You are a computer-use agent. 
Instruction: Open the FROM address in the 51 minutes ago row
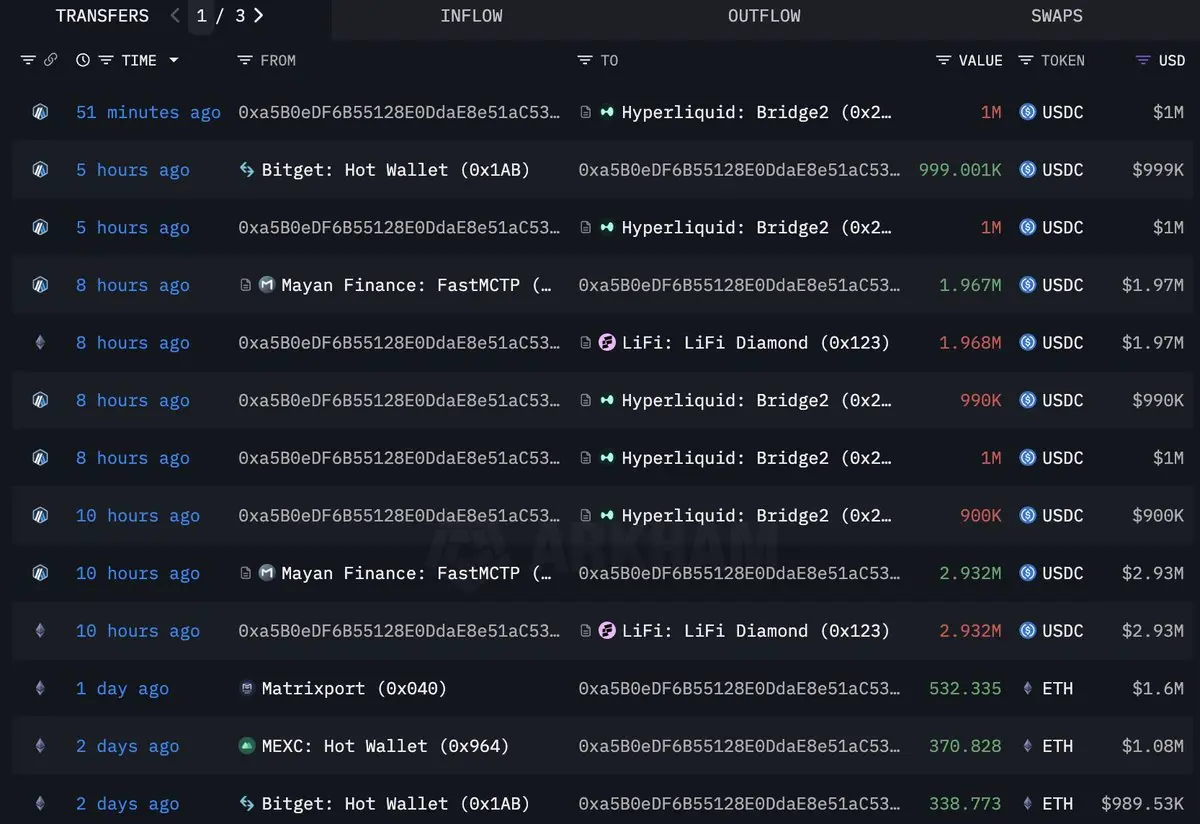click(399, 113)
